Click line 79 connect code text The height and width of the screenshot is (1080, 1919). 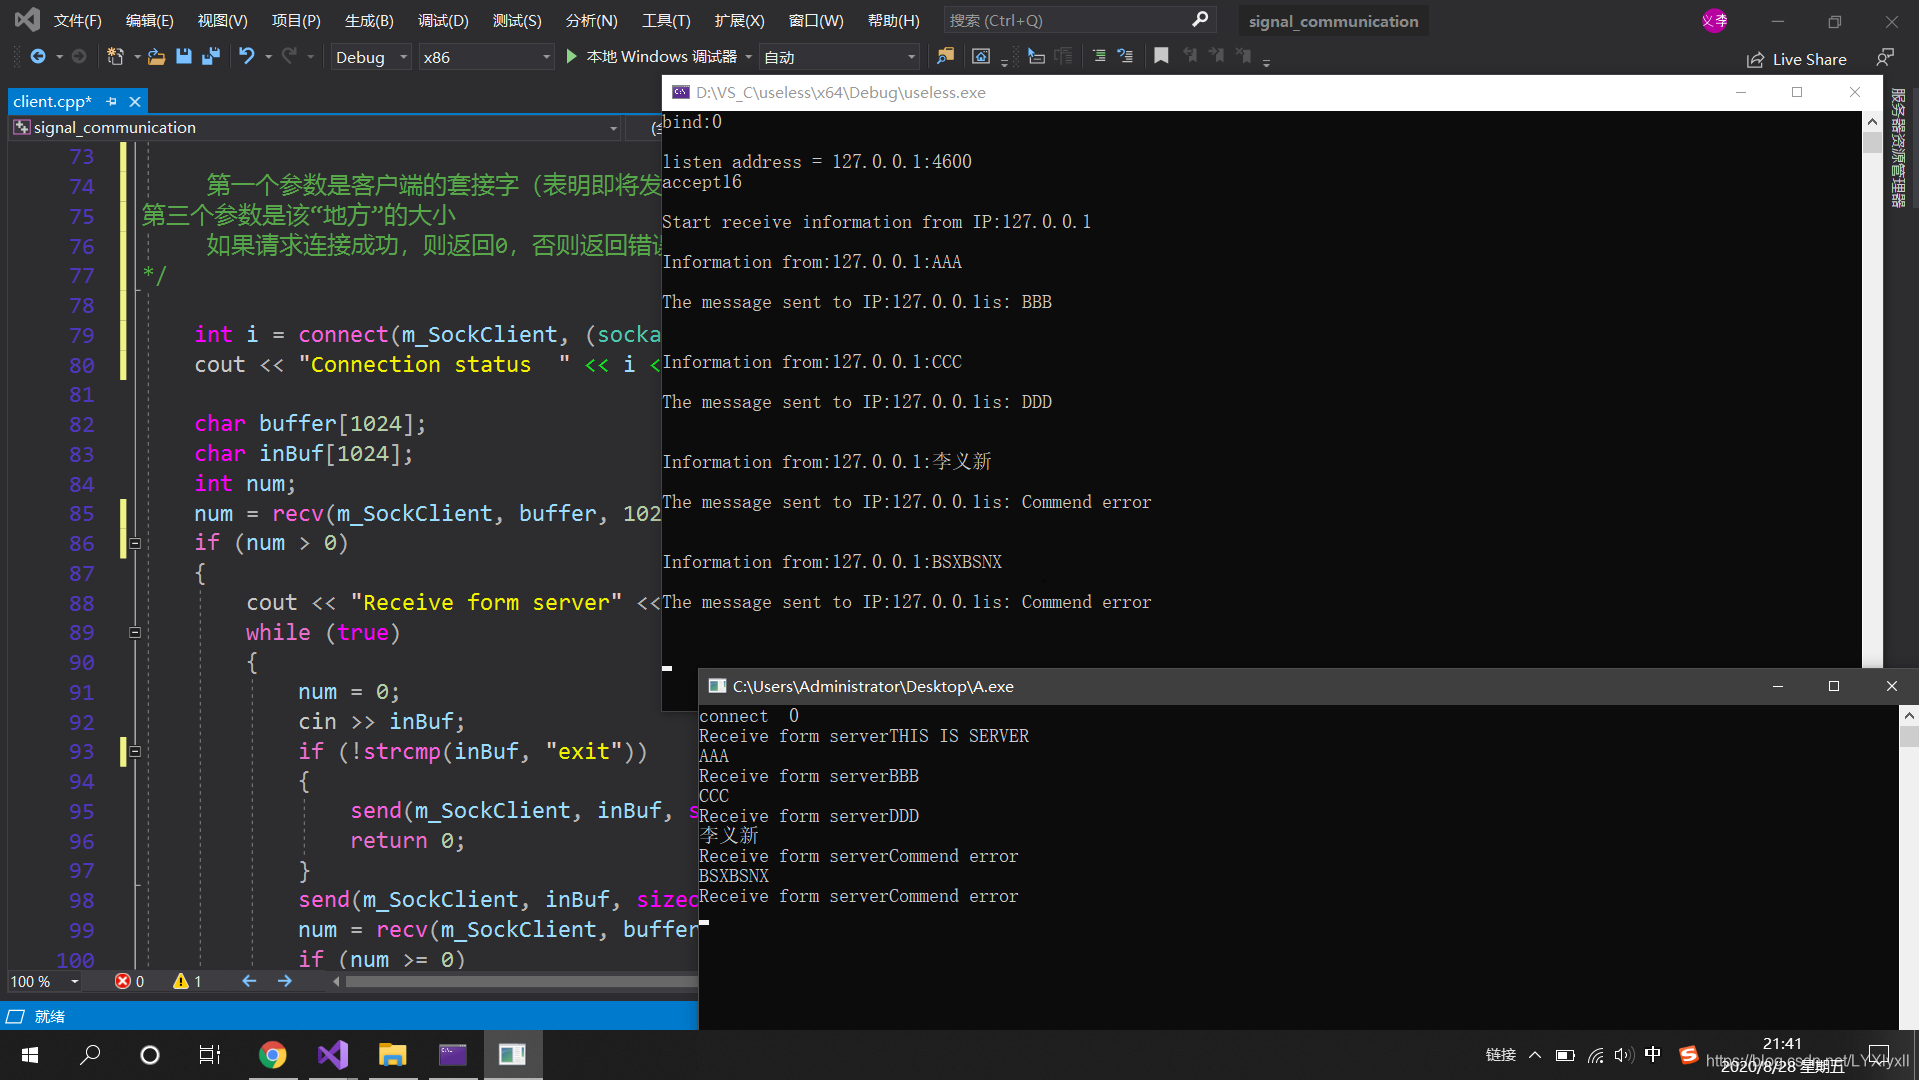pyautogui.click(x=428, y=335)
